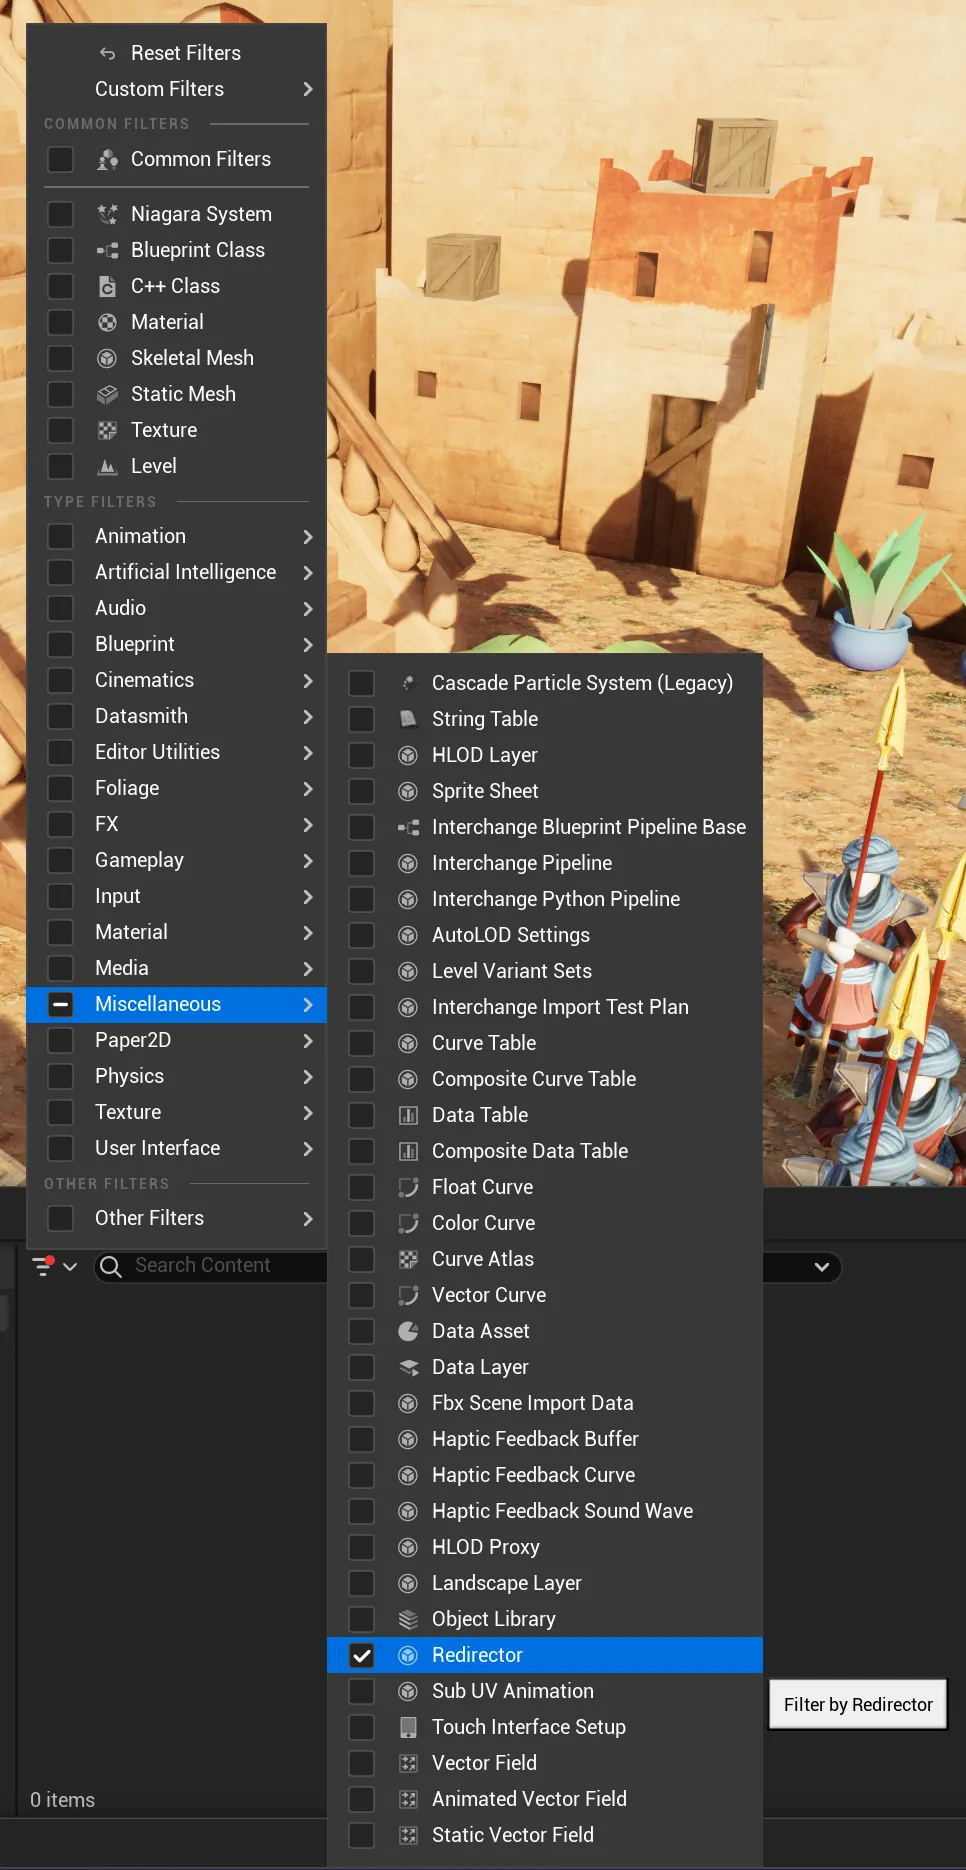Select the Color Curve entry
Image resolution: width=966 pixels, height=1870 pixels.
(x=545, y=1223)
